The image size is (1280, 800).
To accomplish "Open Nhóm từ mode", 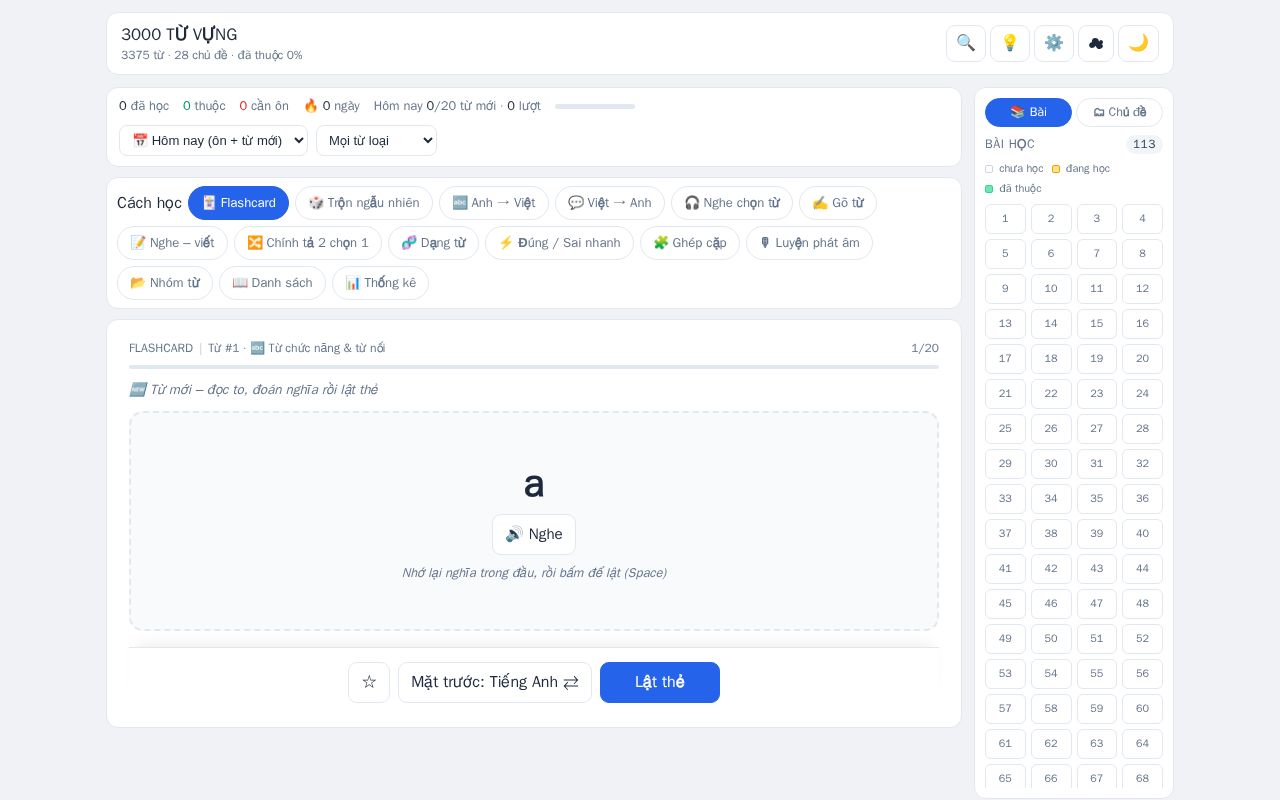I will [x=165, y=283].
